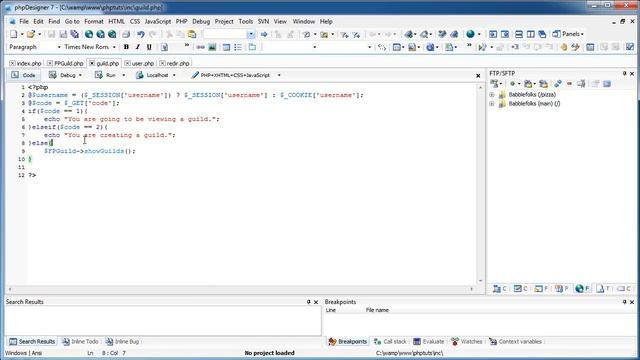Image resolution: width=640 pixels, height=360 pixels.
Task: Insert a hyperlink with the link icon
Action: coord(200,47)
